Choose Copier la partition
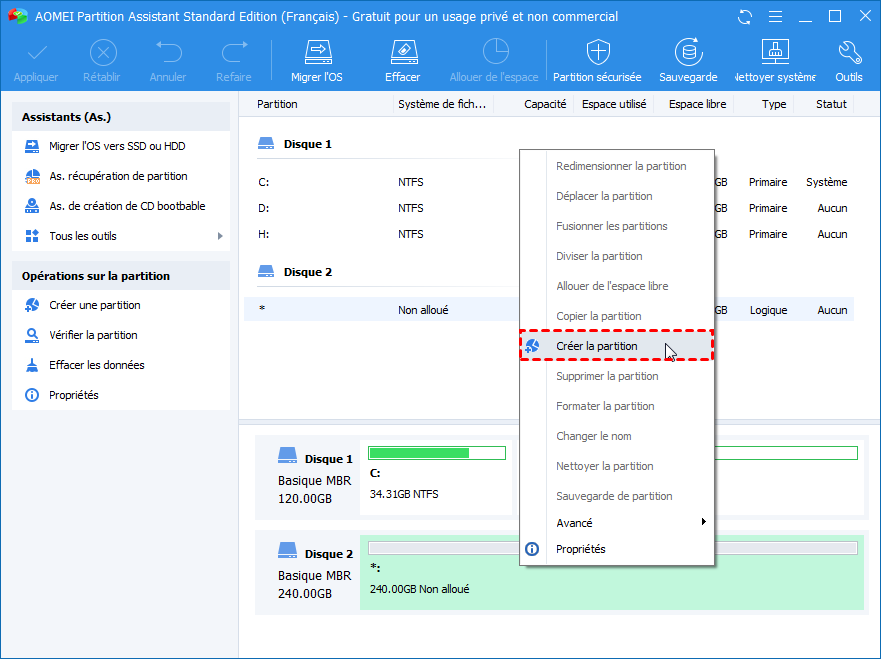Screen dimensions: 881x659 pos(617,316)
